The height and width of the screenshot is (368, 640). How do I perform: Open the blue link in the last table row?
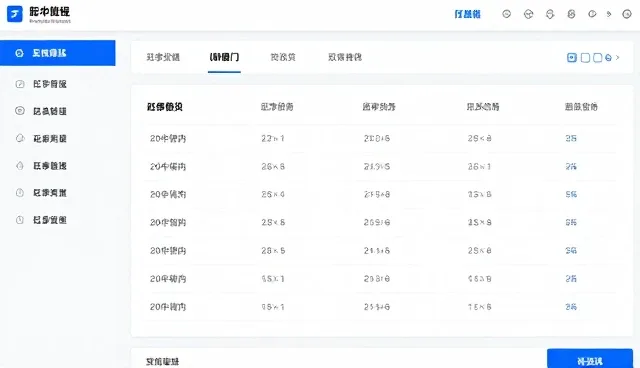click(571, 307)
